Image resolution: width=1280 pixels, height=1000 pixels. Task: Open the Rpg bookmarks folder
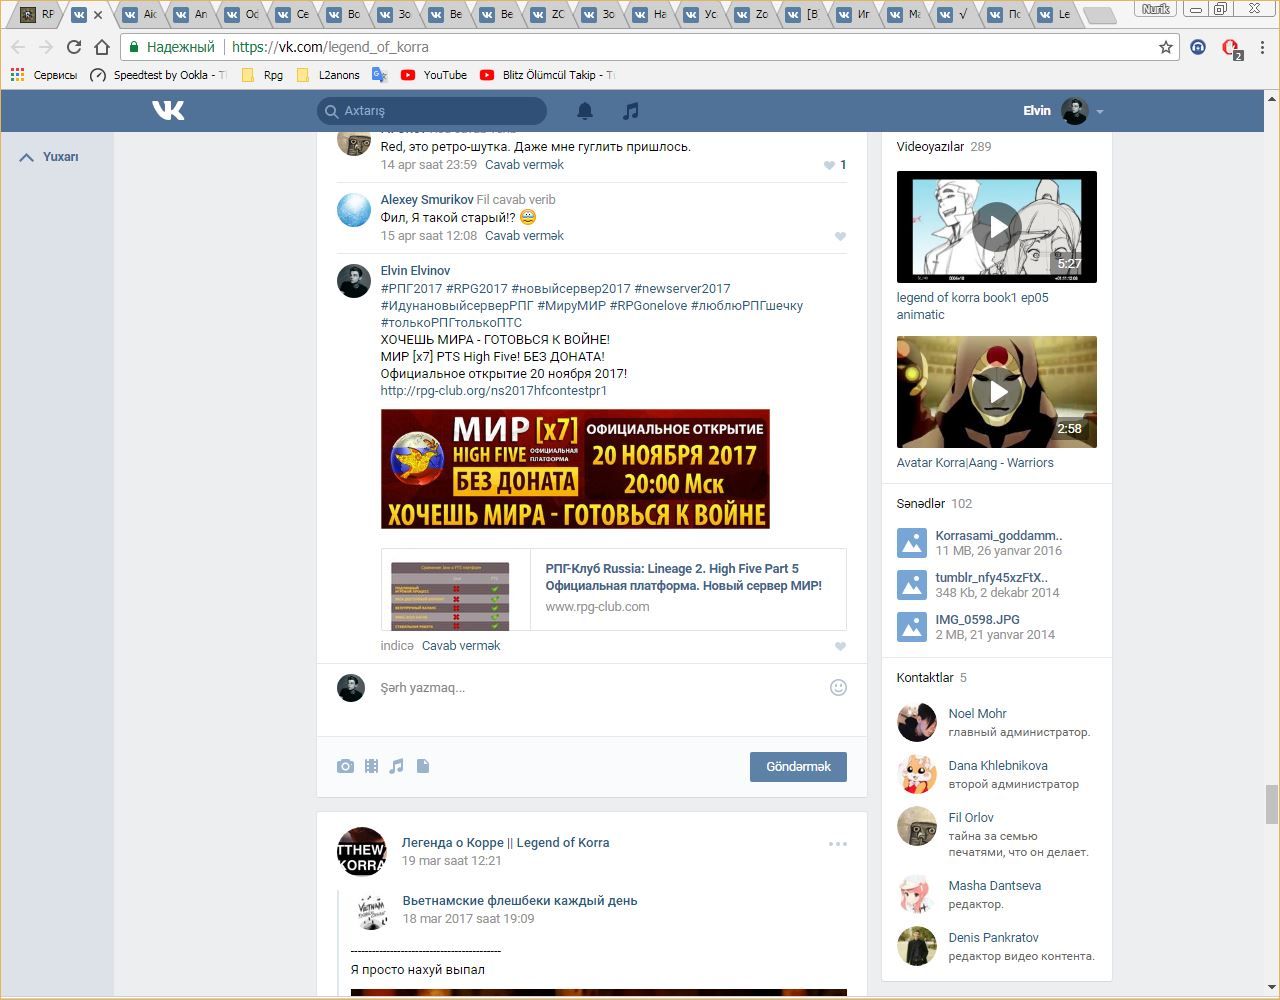262,75
